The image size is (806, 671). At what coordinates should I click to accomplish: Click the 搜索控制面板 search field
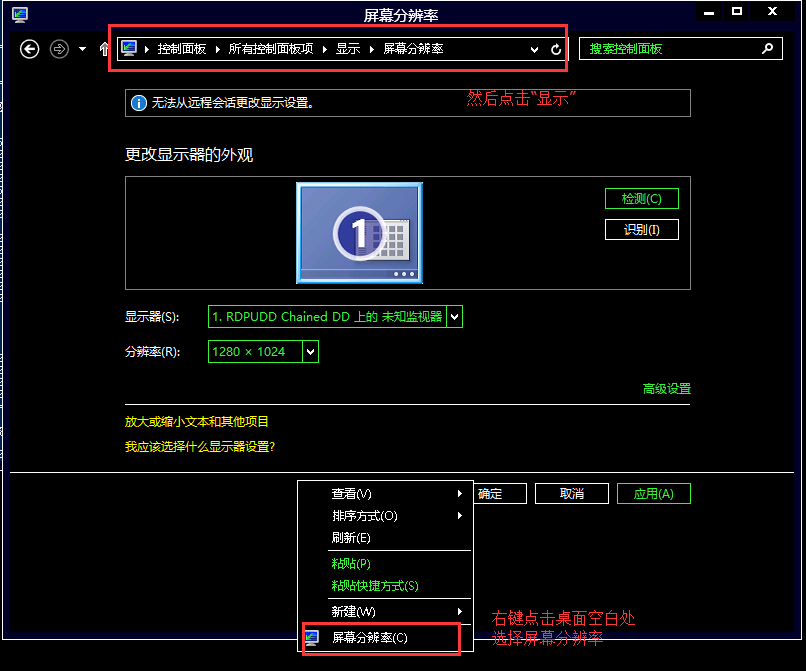670,48
